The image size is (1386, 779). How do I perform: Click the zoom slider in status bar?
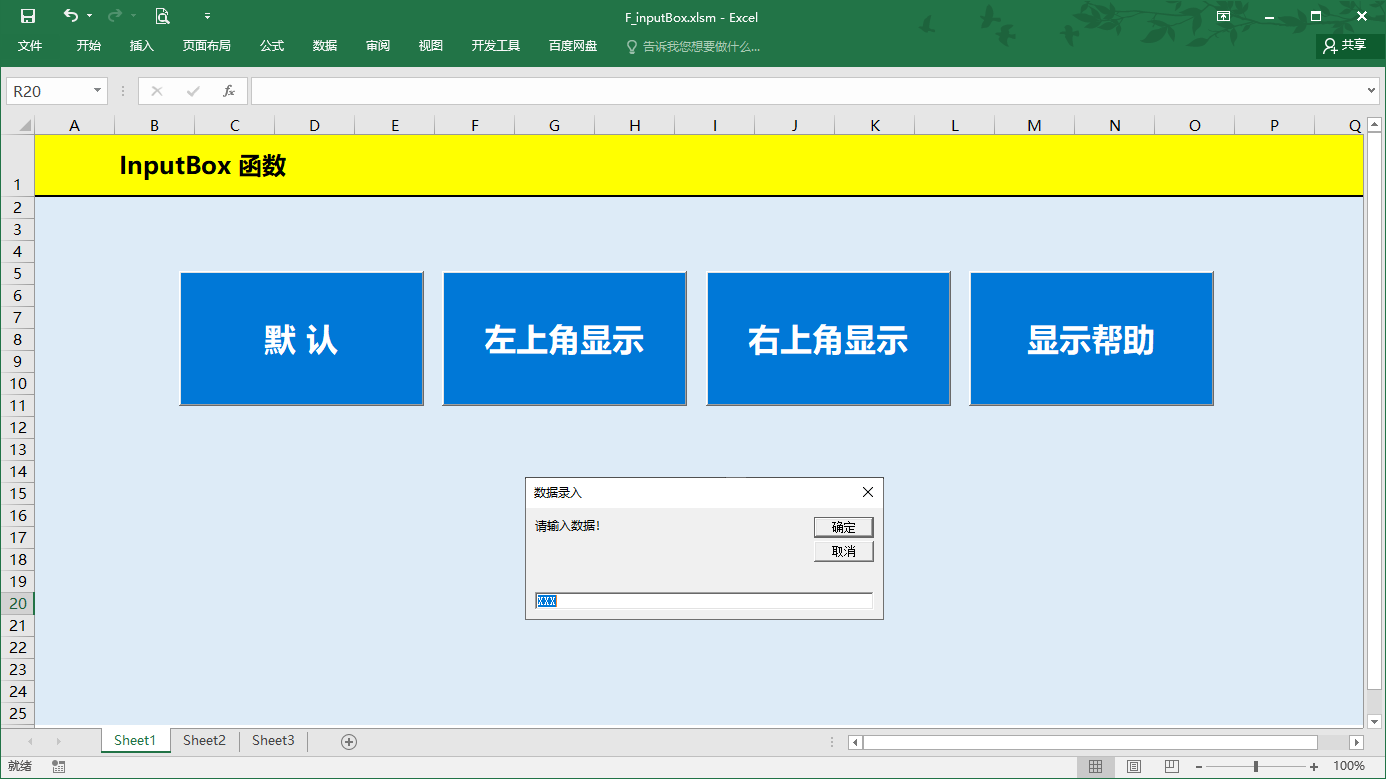point(1256,765)
